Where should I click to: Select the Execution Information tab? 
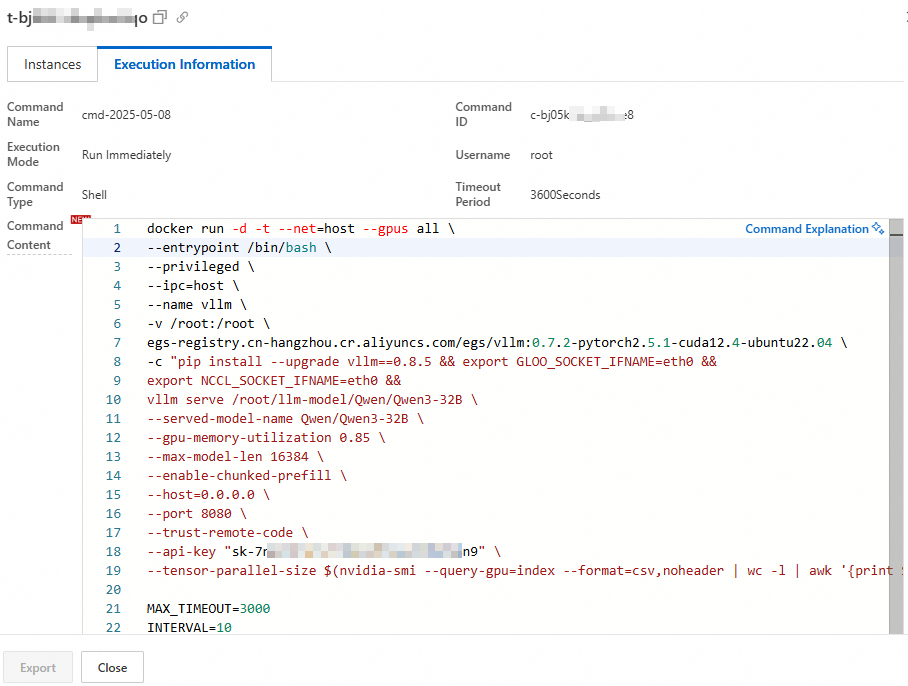(x=184, y=64)
